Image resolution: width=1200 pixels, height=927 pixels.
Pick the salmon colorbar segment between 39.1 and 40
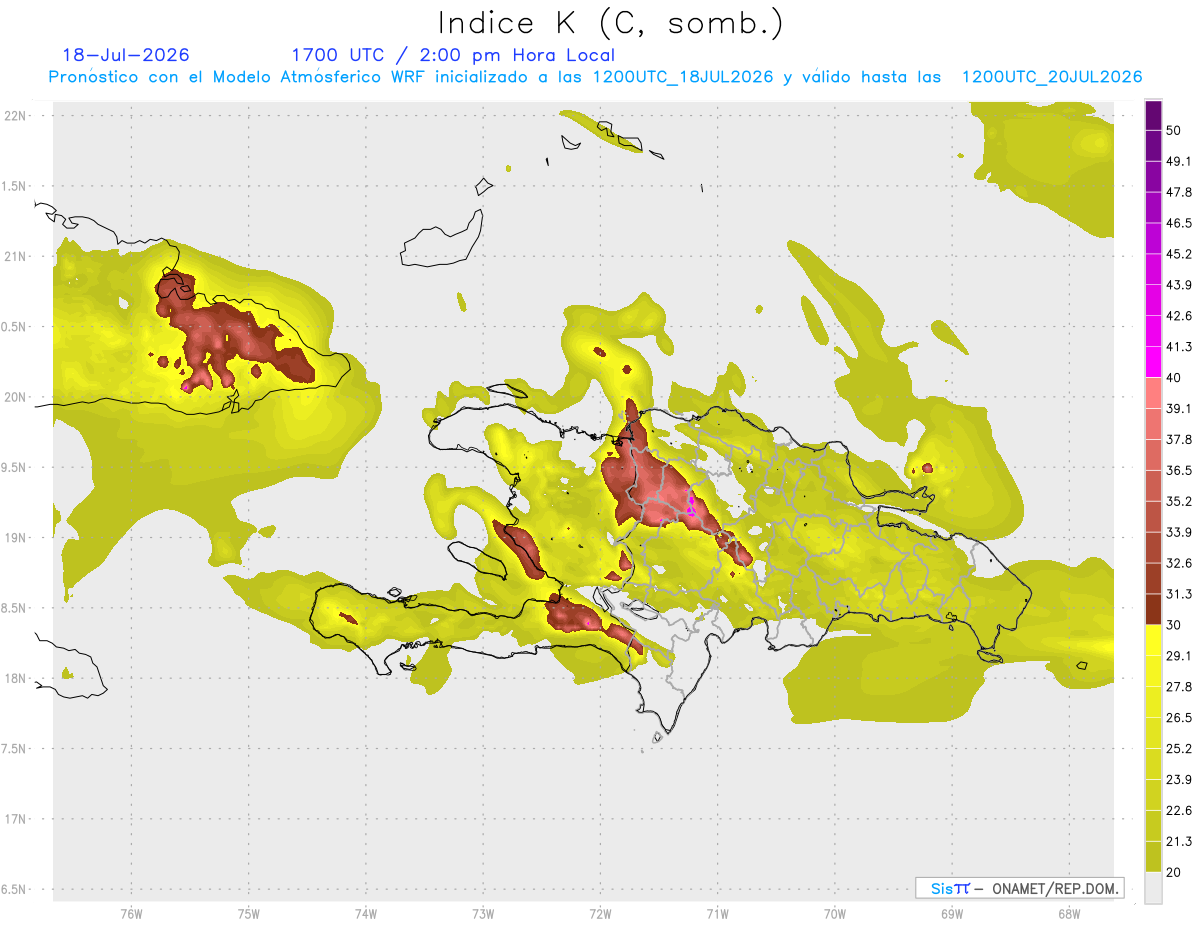(x=1153, y=393)
